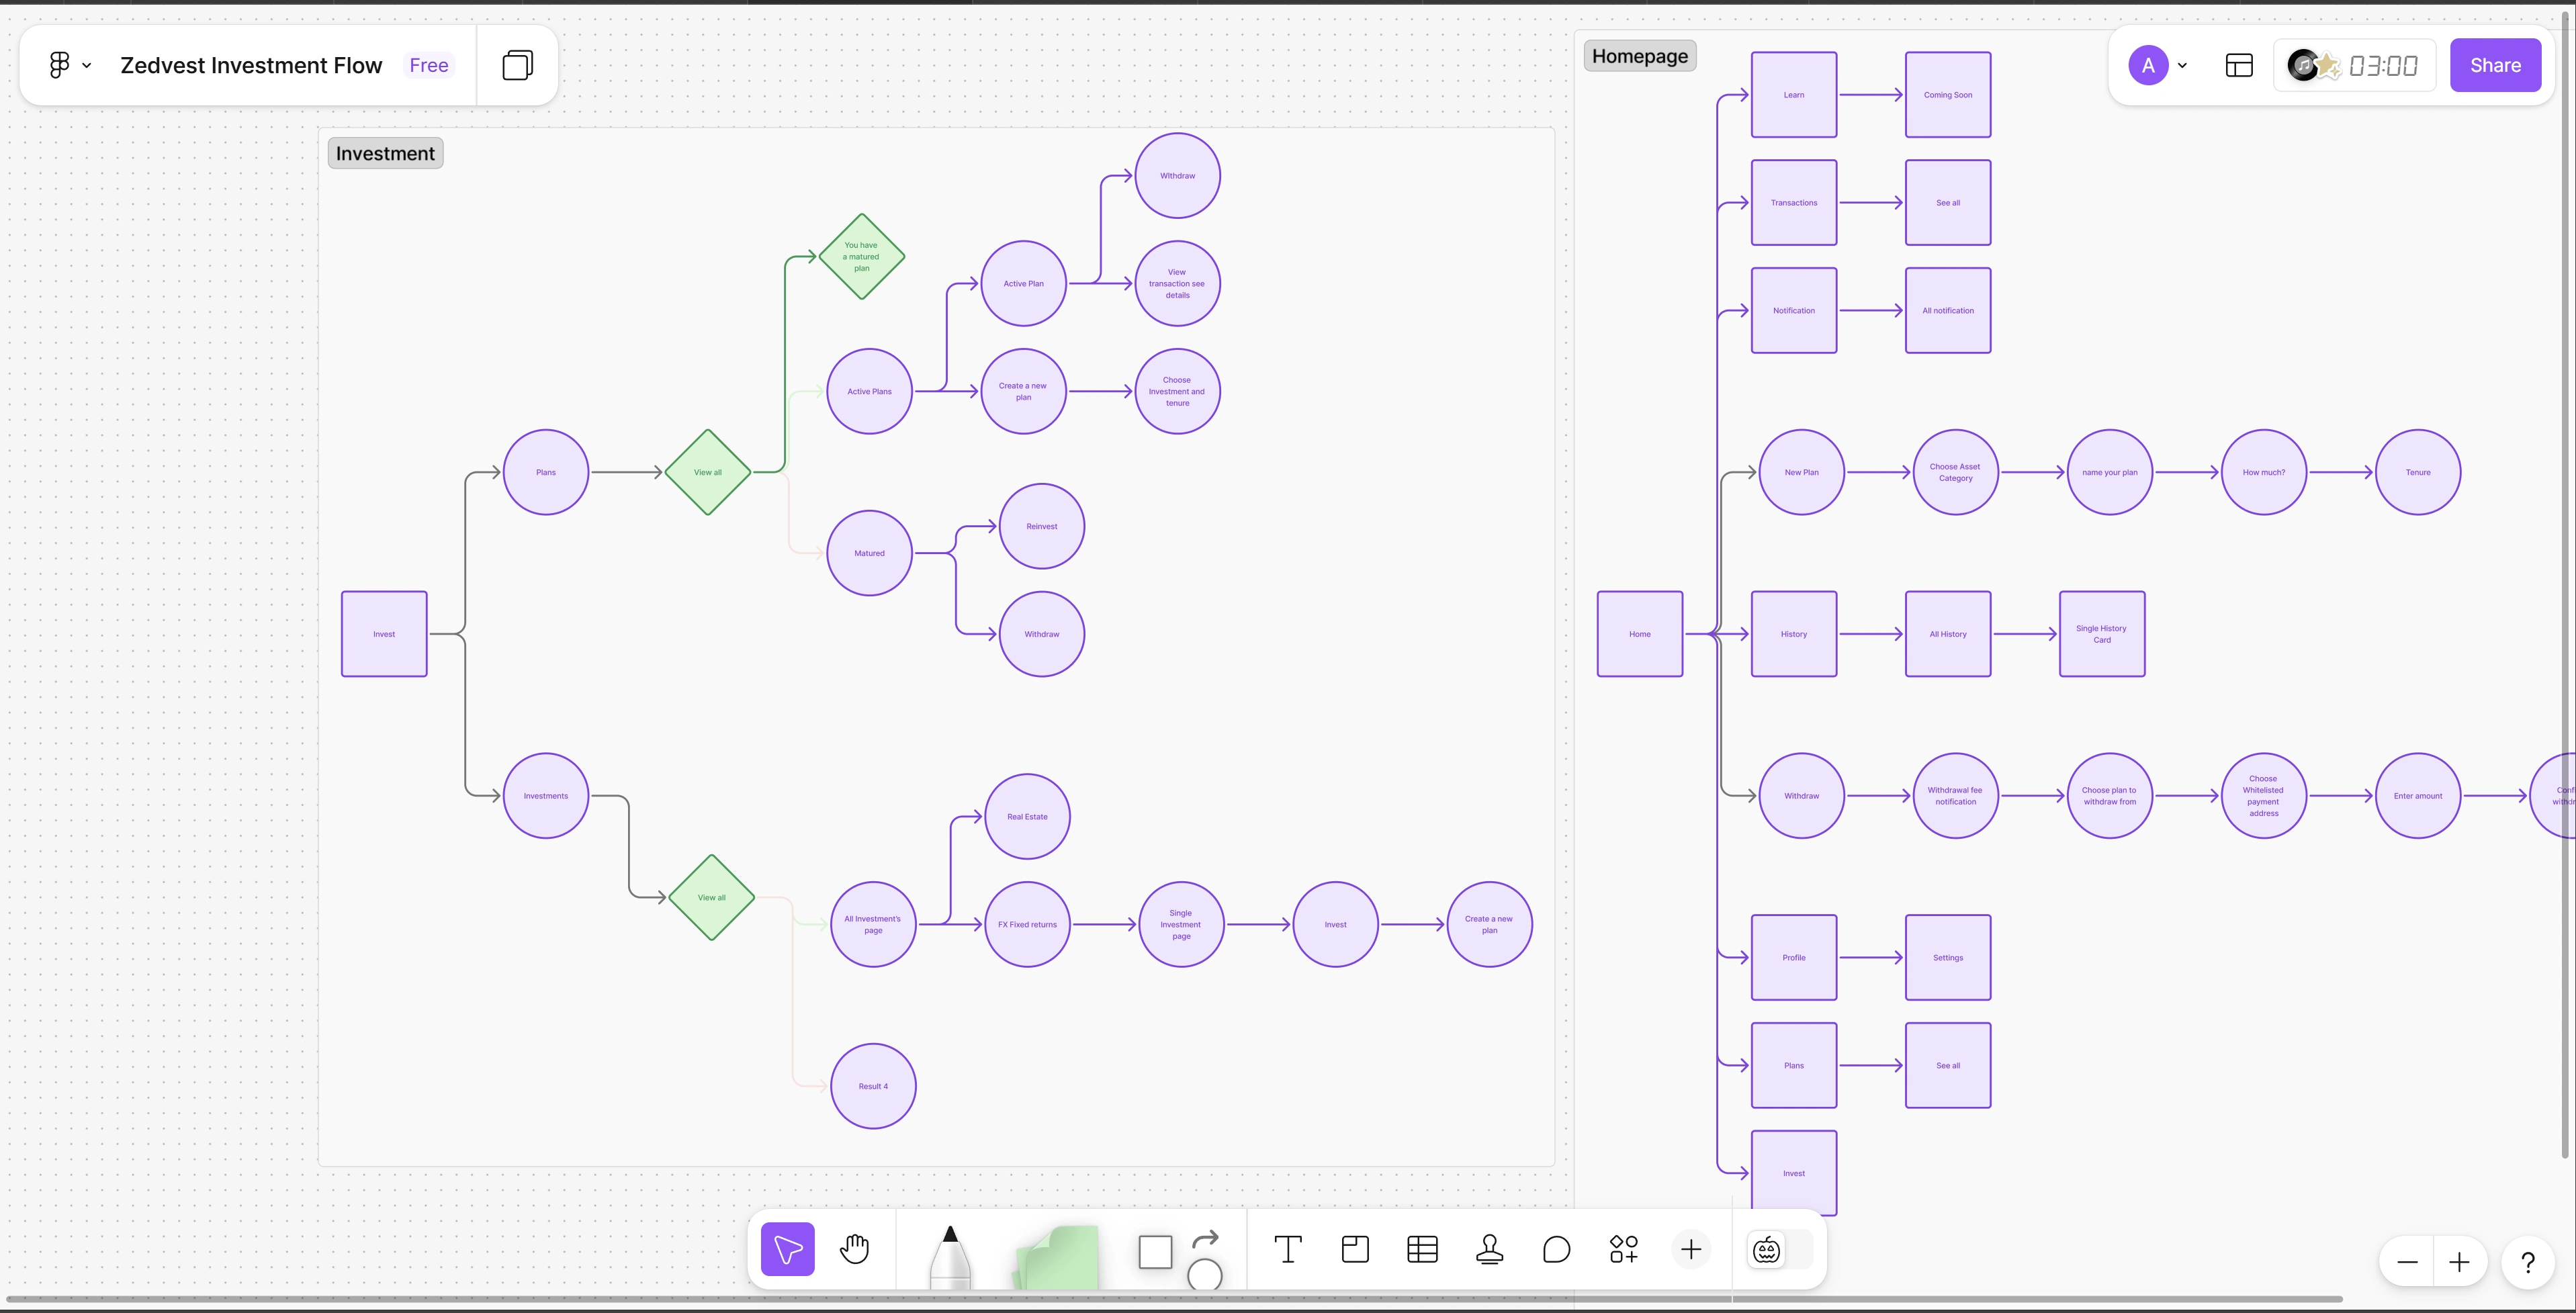Open the 03:00 timer control
2576x1313 pixels.
click(x=2382, y=66)
